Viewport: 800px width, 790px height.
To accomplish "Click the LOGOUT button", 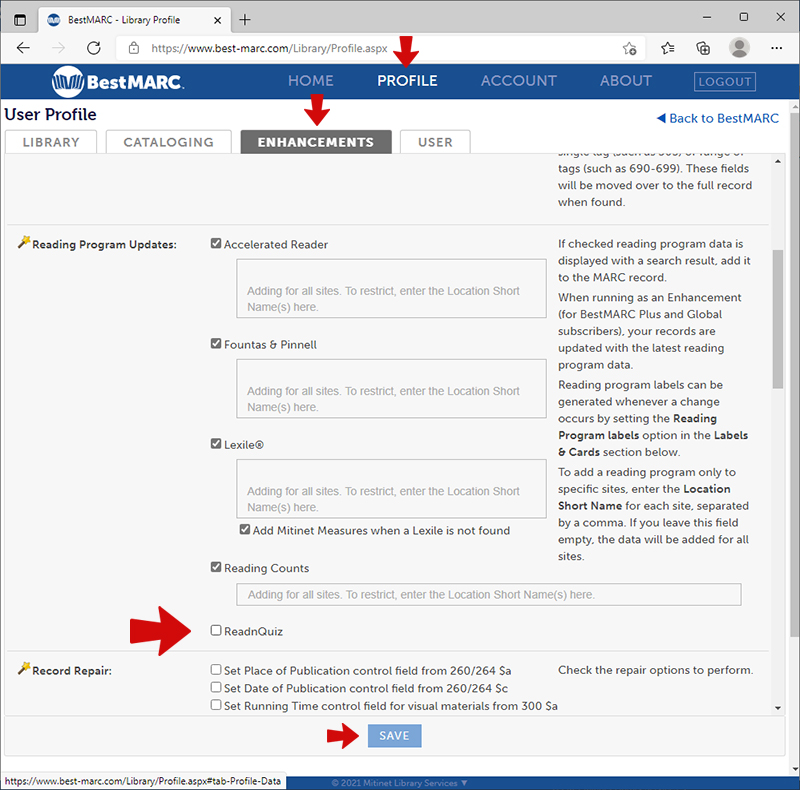I will tap(724, 82).
